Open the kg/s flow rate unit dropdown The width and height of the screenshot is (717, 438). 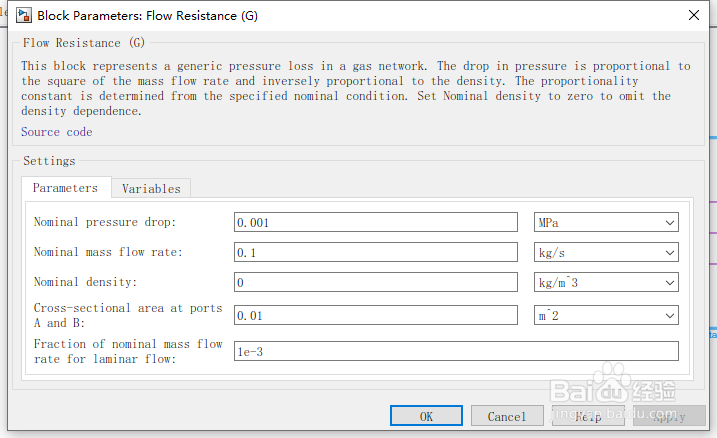[x=606, y=252]
